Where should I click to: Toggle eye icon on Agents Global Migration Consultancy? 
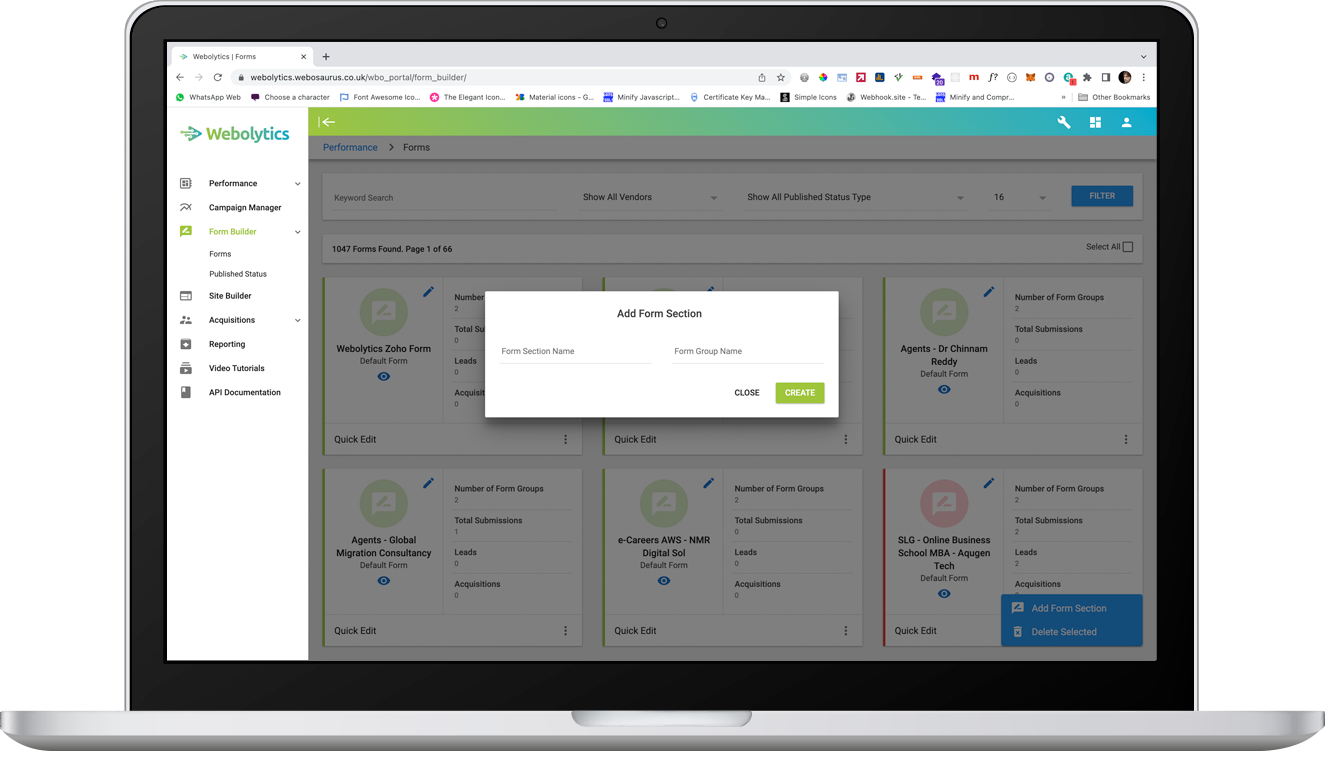point(384,581)
